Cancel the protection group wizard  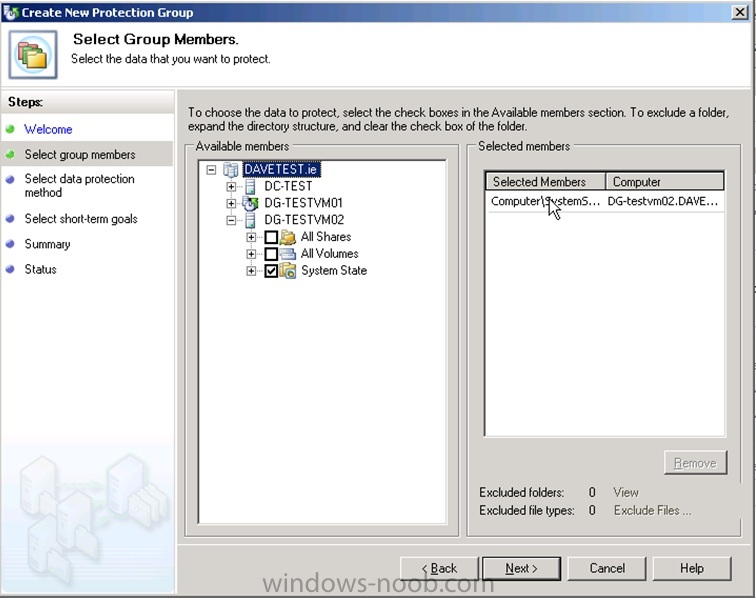coord(607,569)
